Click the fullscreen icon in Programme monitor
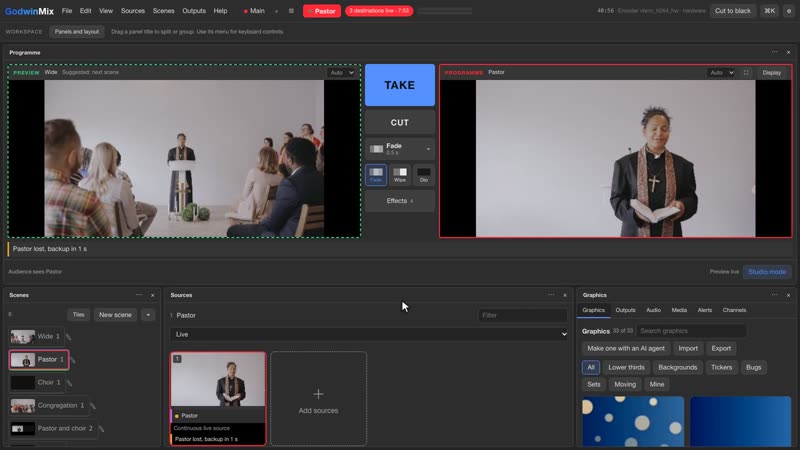This screenshot has height=450, width=800. [x=746, y=72]
